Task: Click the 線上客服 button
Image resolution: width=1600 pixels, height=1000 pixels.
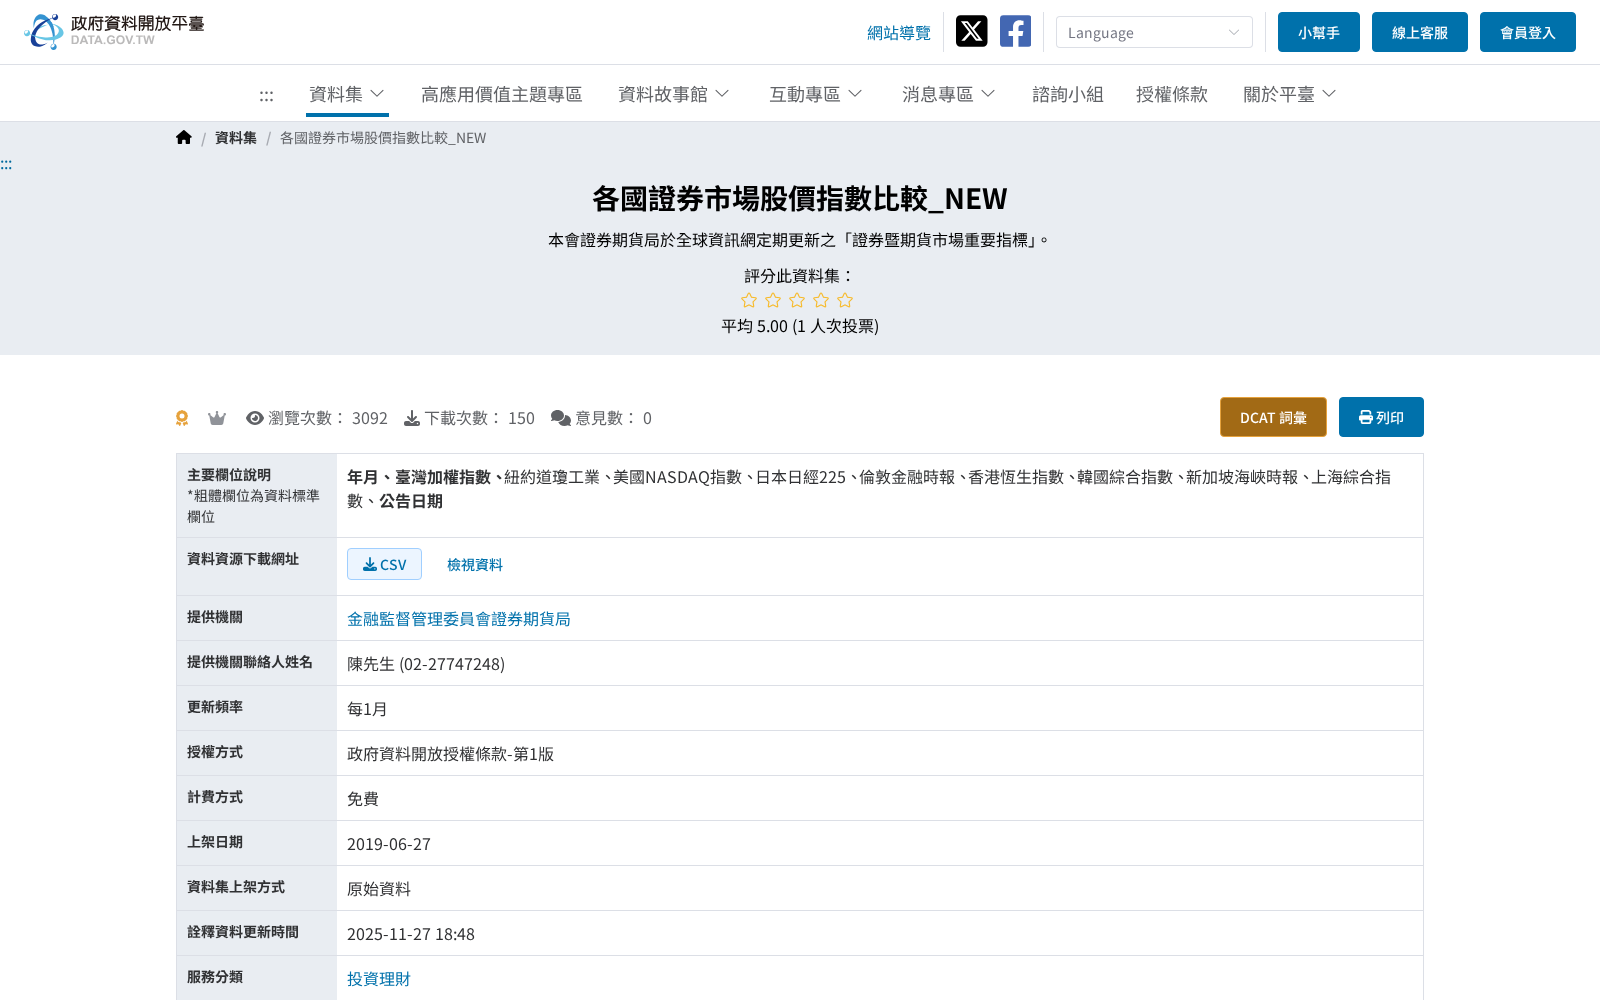Action: tap(1420, 32)
